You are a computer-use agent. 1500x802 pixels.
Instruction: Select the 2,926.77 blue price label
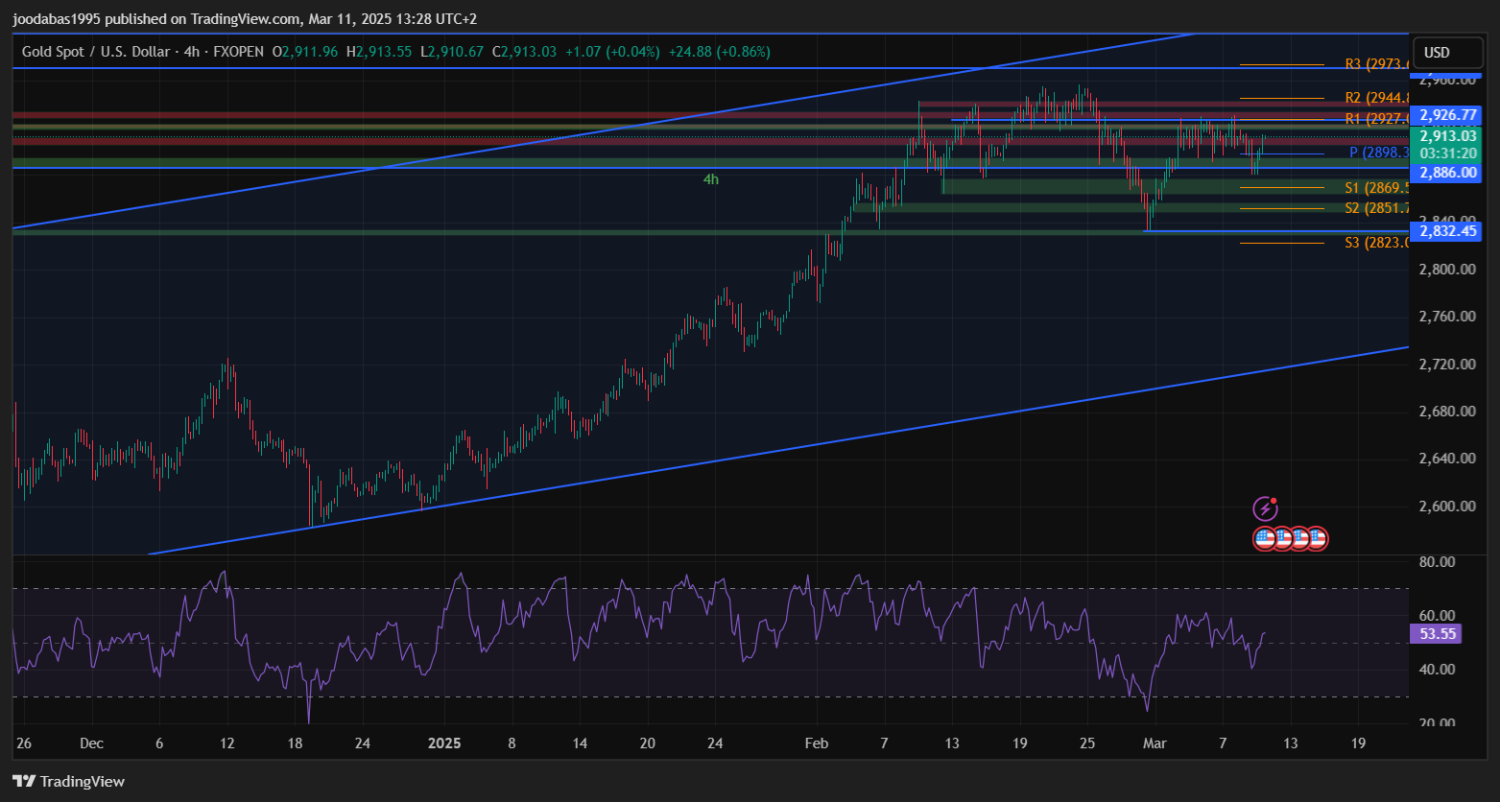1447,115
